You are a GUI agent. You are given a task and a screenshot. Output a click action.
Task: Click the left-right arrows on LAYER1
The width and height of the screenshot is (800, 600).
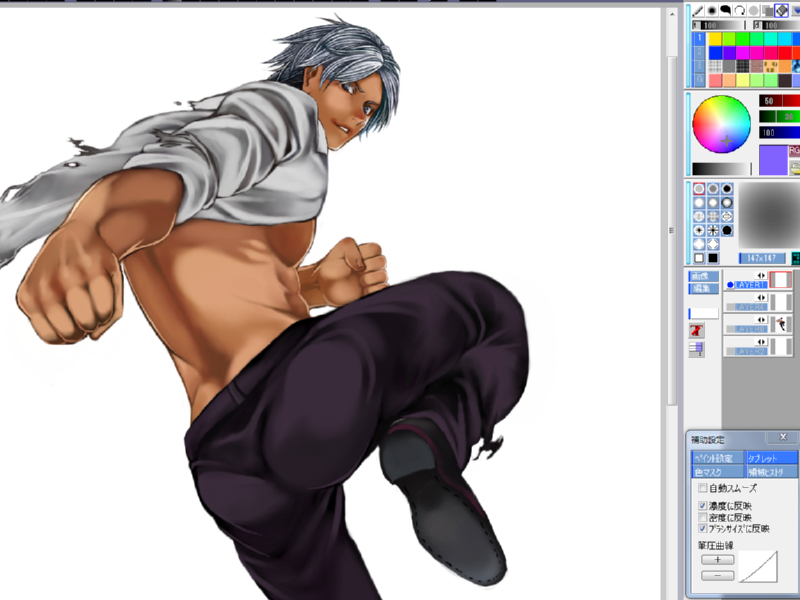pyautogui.click(x=761, y=276)
